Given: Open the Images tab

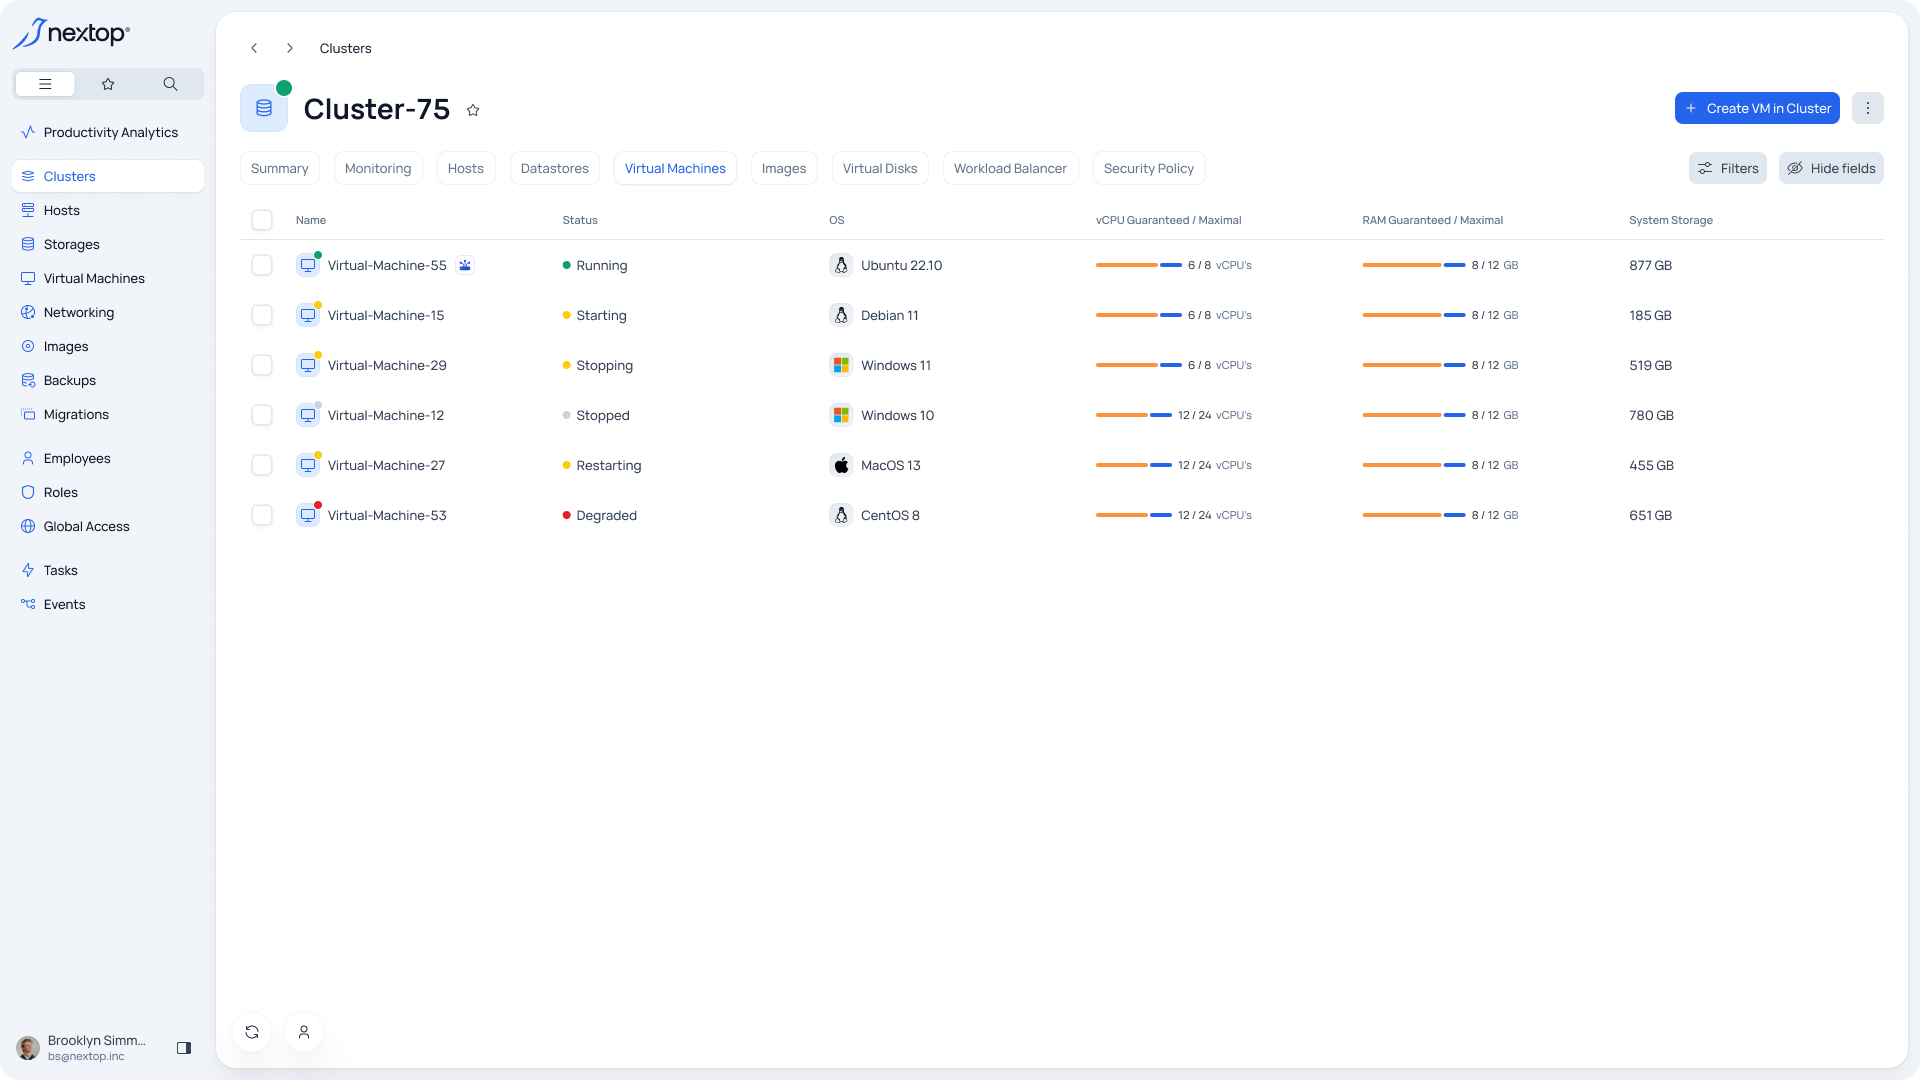Looking at the screenshot, I should (x=784, y=168).
